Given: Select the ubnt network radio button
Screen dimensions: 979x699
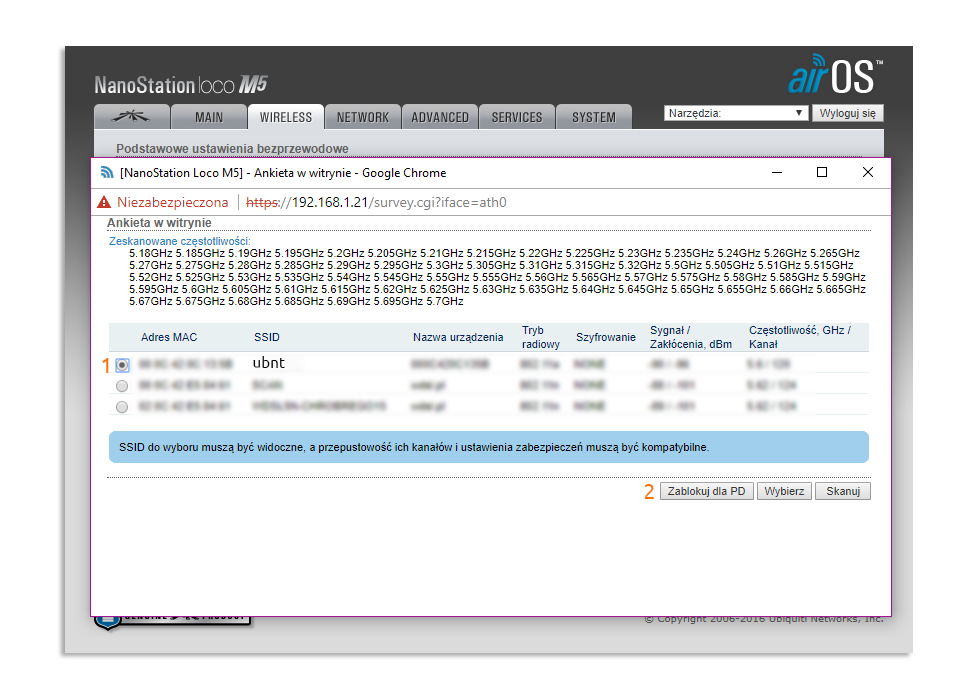Looking at the screenshot, I should (x=122, y=364).
